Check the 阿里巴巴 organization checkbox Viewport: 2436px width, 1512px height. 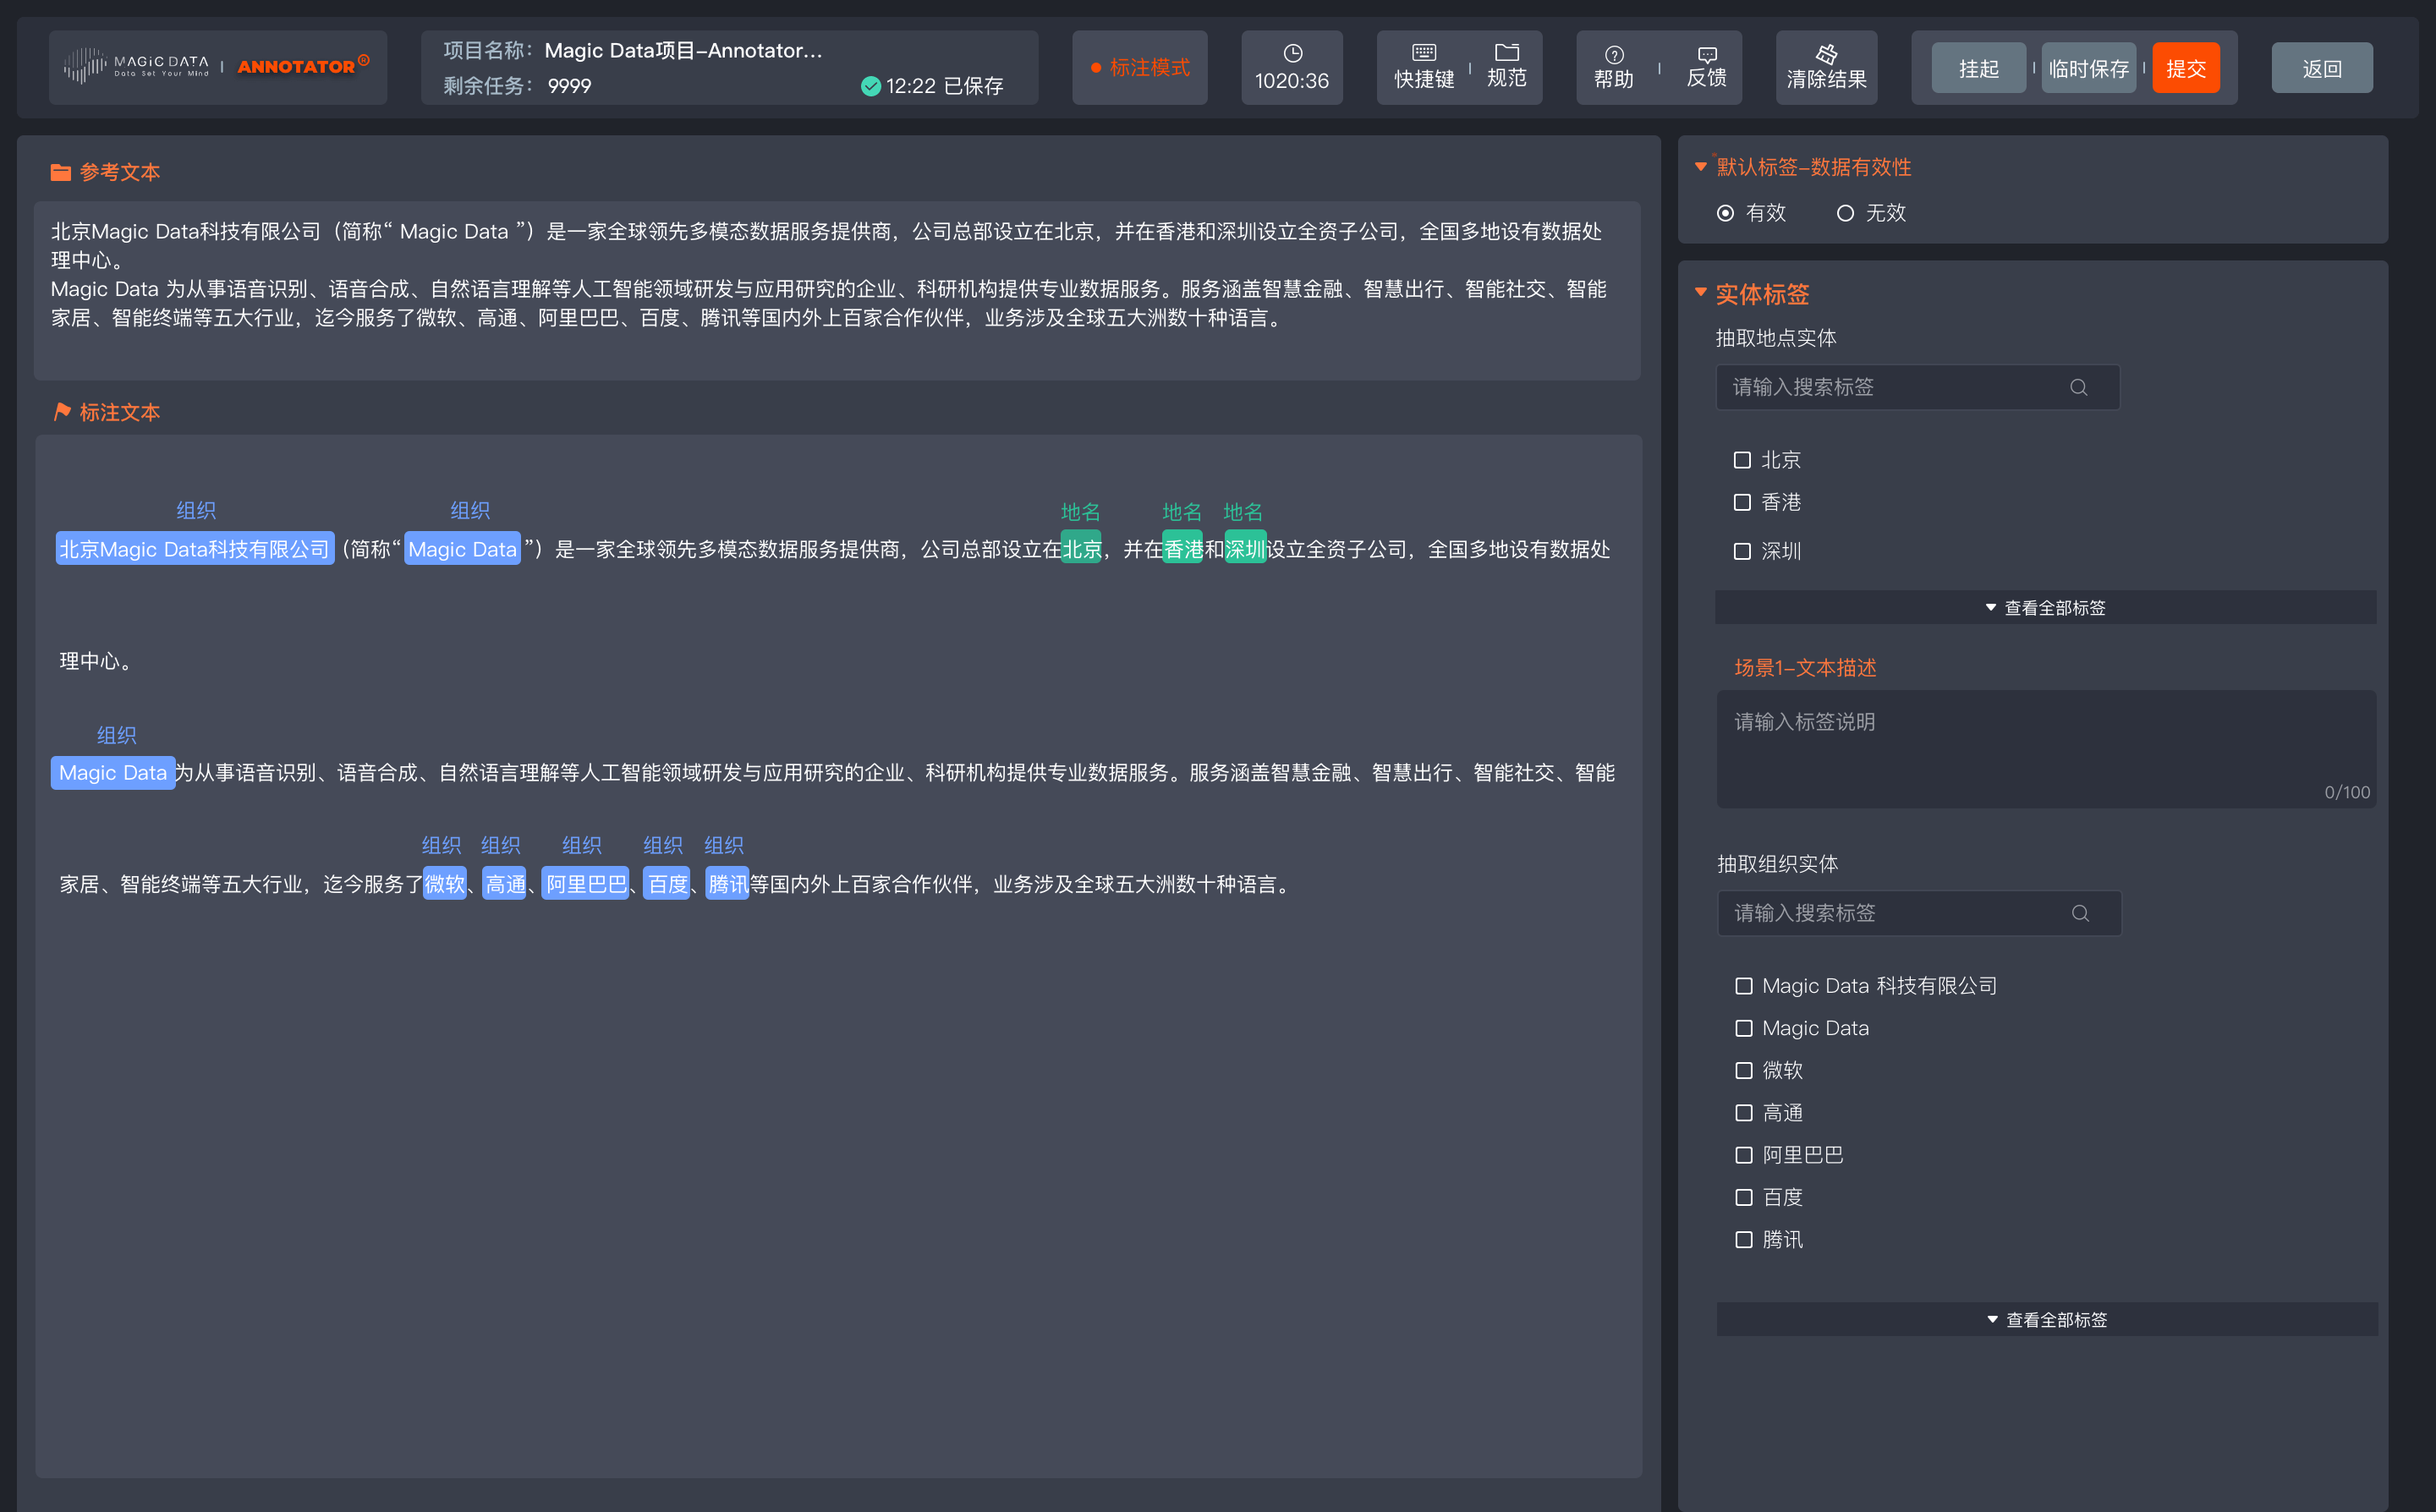[1744, 1155]
